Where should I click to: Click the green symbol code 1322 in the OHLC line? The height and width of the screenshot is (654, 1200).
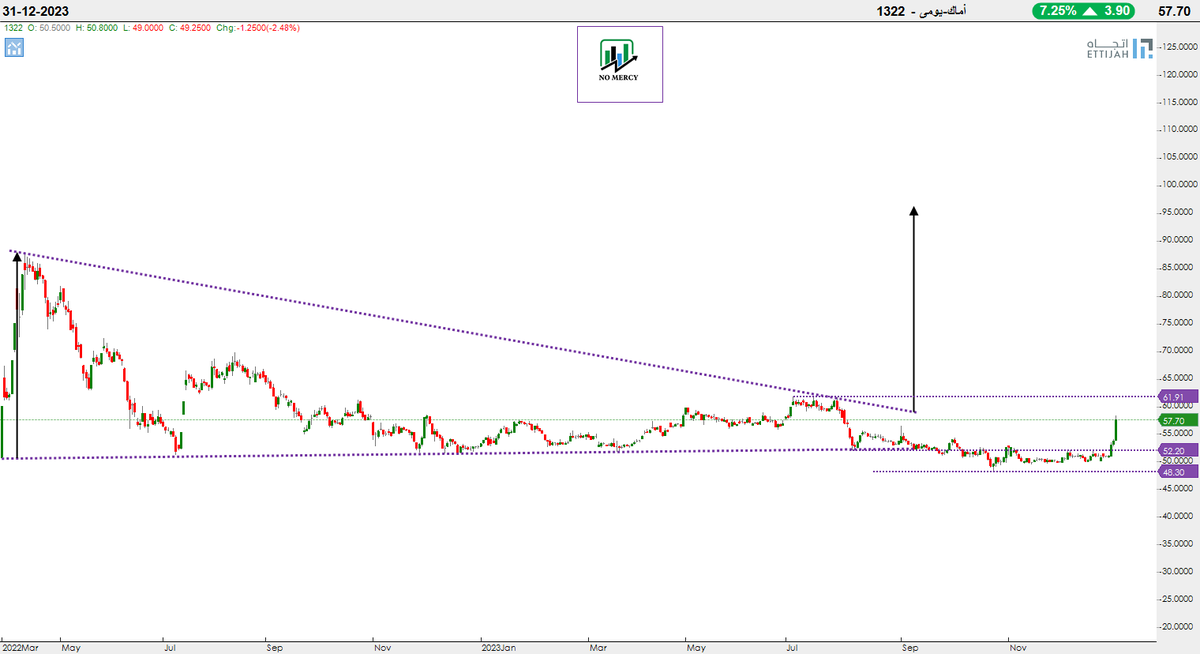(x=13, y=28)
